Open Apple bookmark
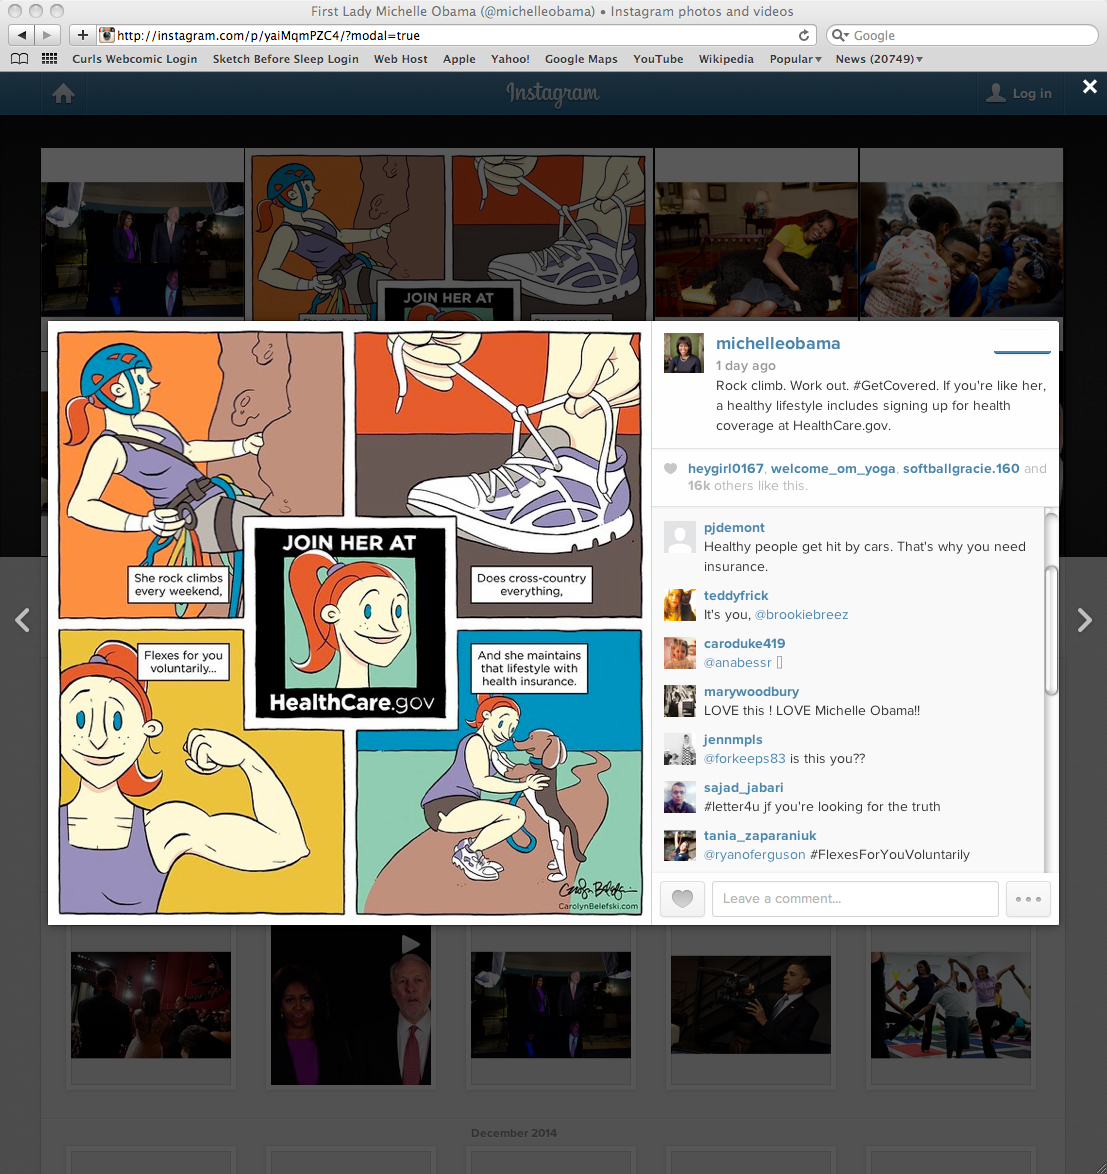 (459, 59)
